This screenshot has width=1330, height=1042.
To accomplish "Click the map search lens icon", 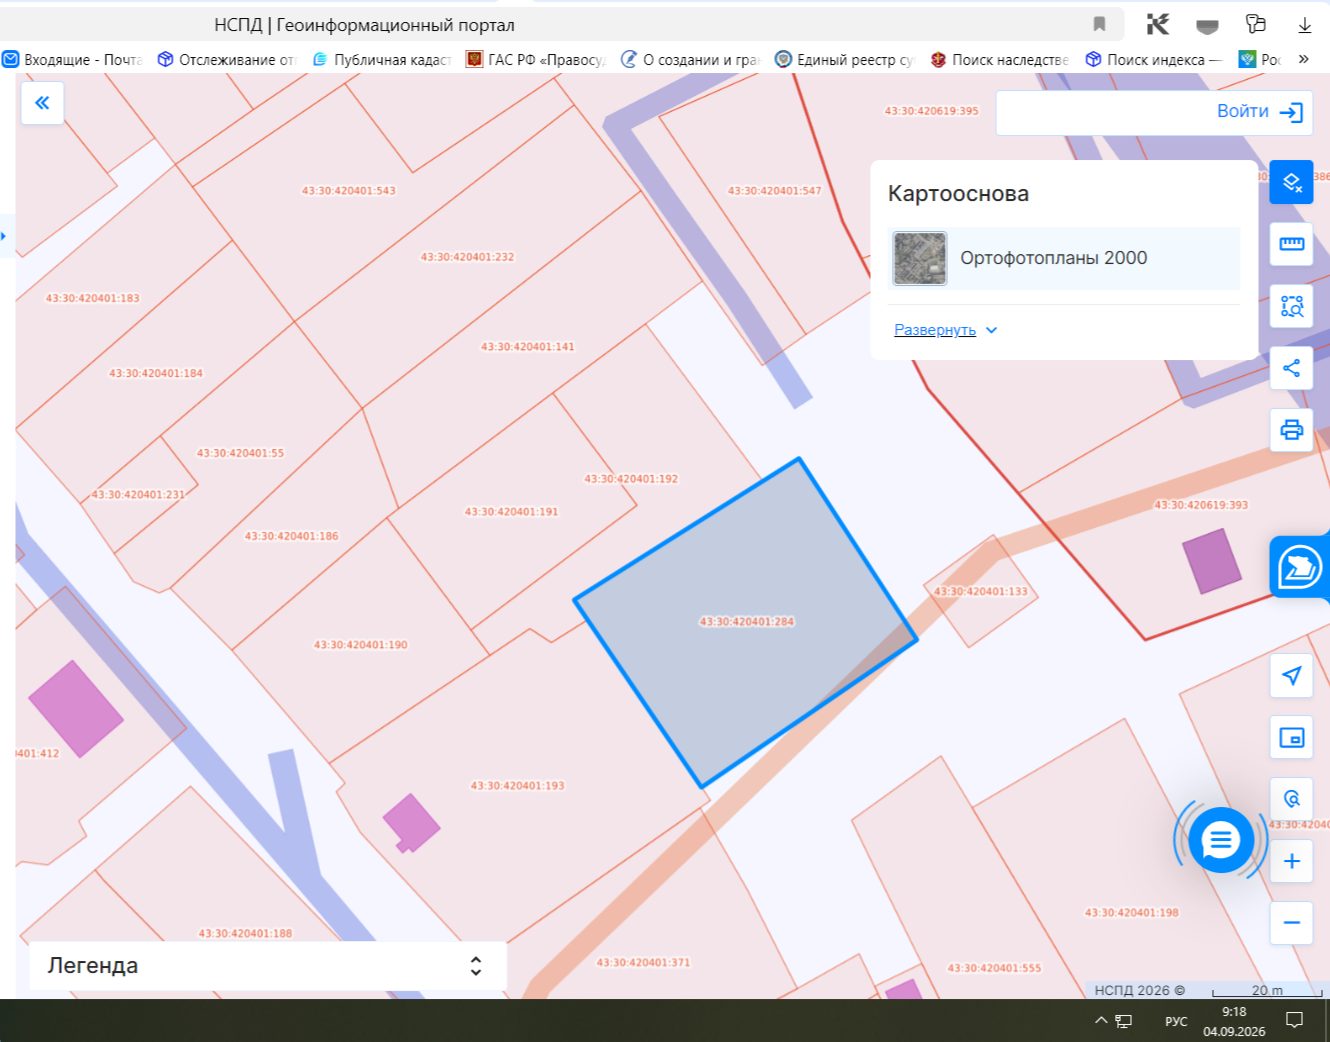I will click(1291, 799).
